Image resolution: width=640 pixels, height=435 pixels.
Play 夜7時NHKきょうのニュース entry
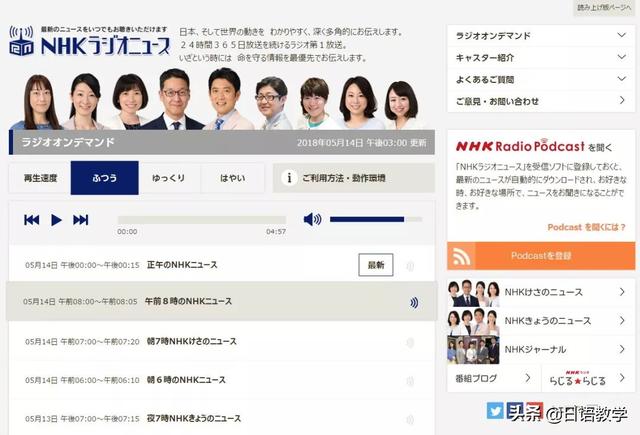point(221,418)
